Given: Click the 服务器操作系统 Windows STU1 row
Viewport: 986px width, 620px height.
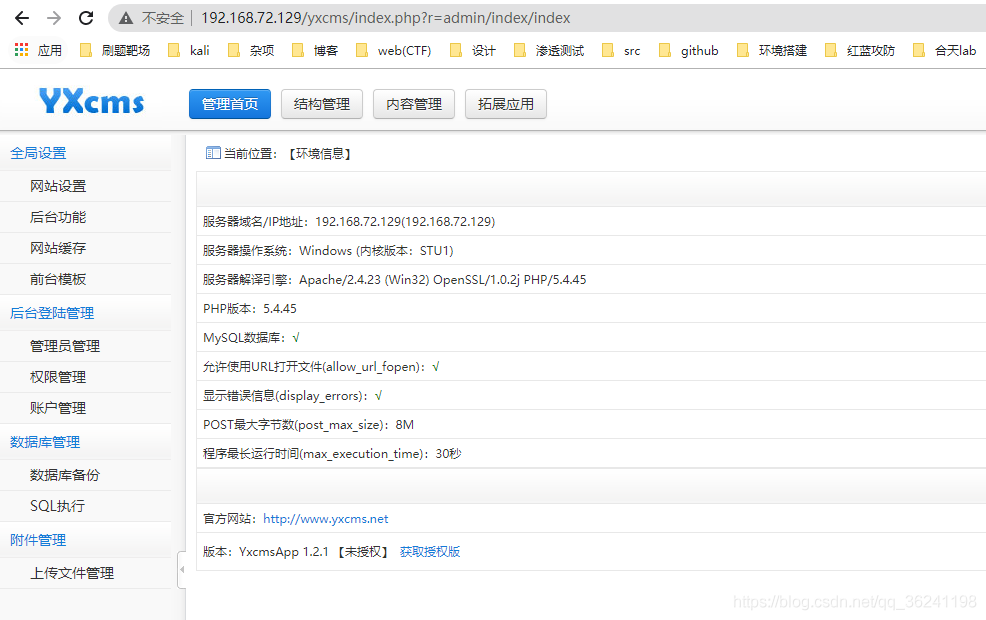Looking at the screenshot, I should (591, 250).
